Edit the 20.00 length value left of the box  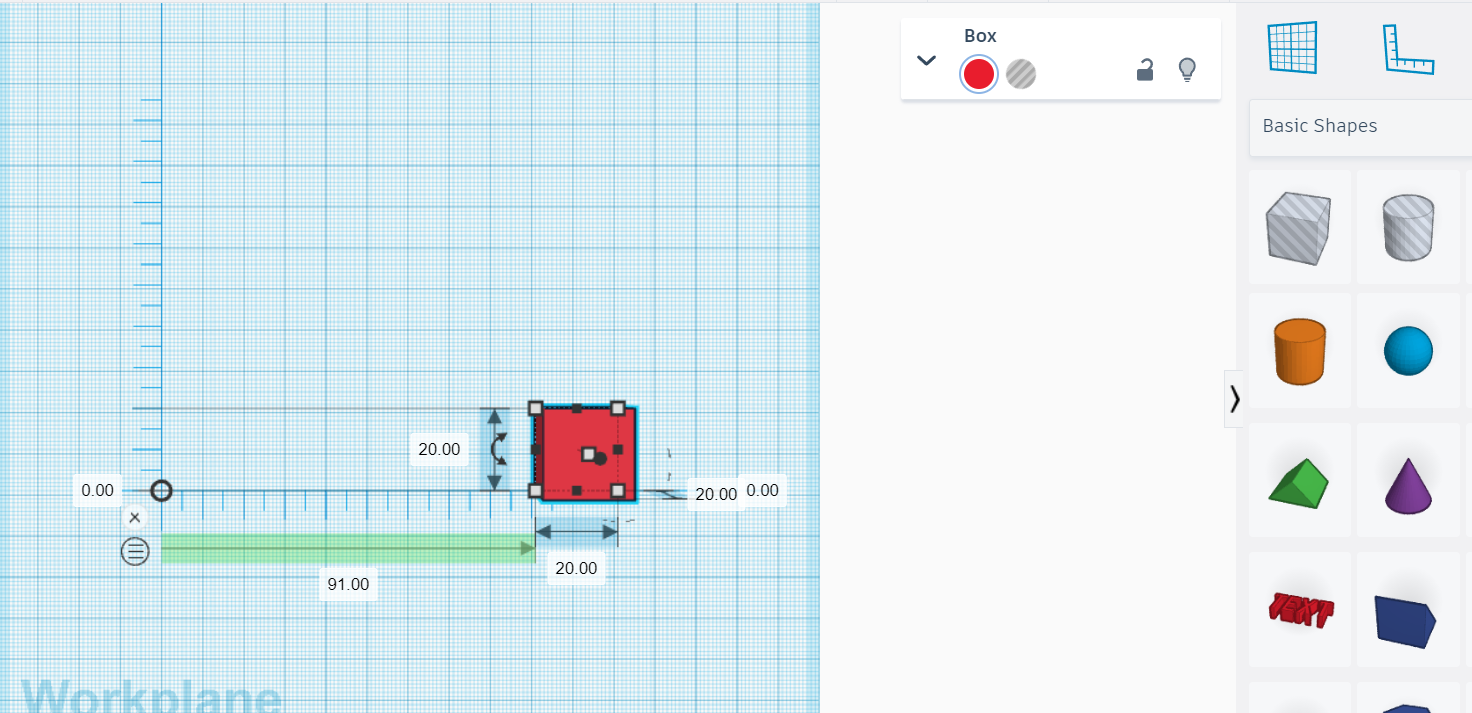point(439,449)
